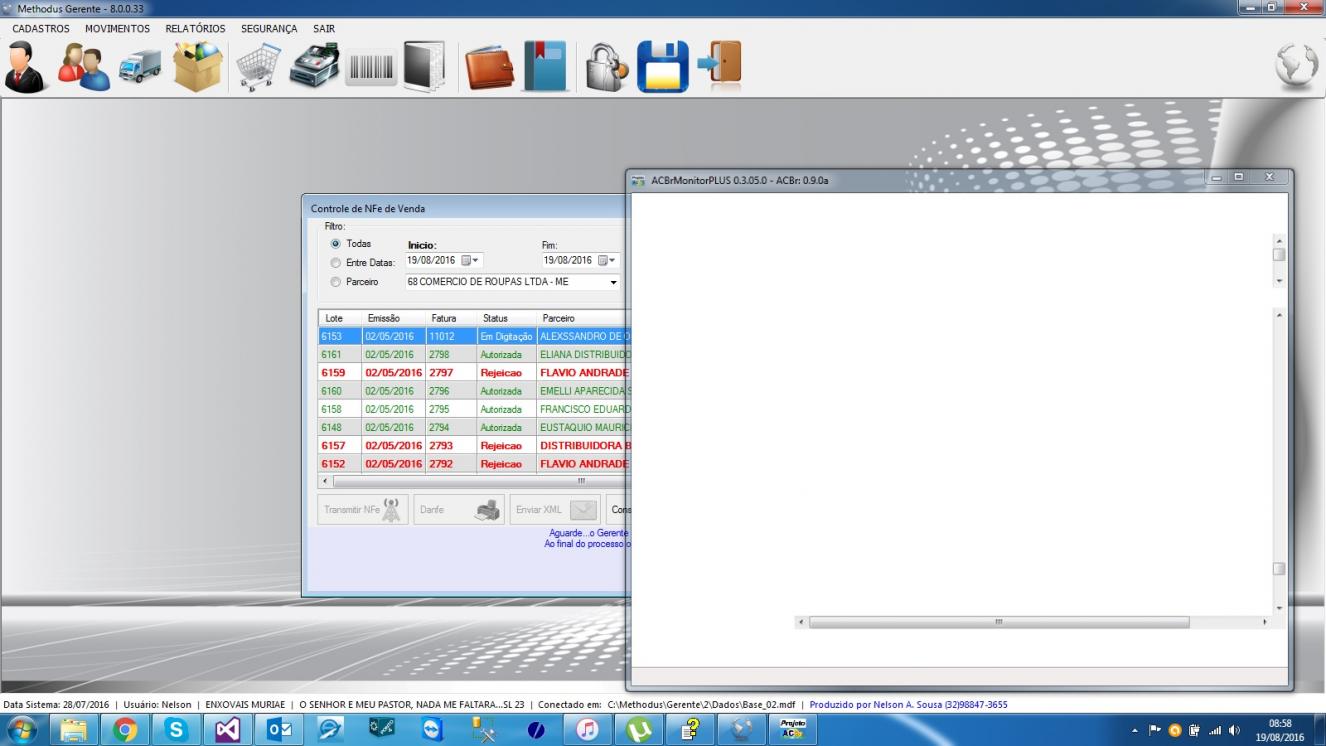Open Skype from the taskbar
The width and height of the screenshot is (1326, 746).
coord(176,730)
